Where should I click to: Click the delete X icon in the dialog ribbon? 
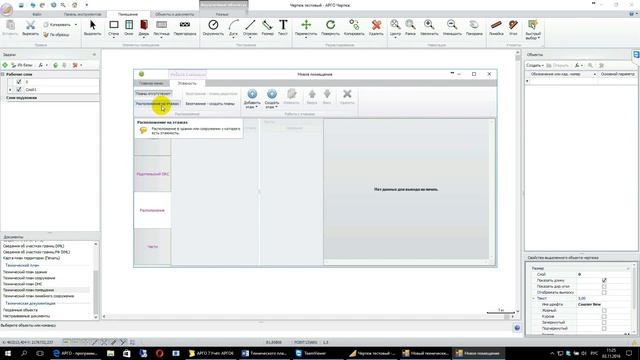coord(347,94)
